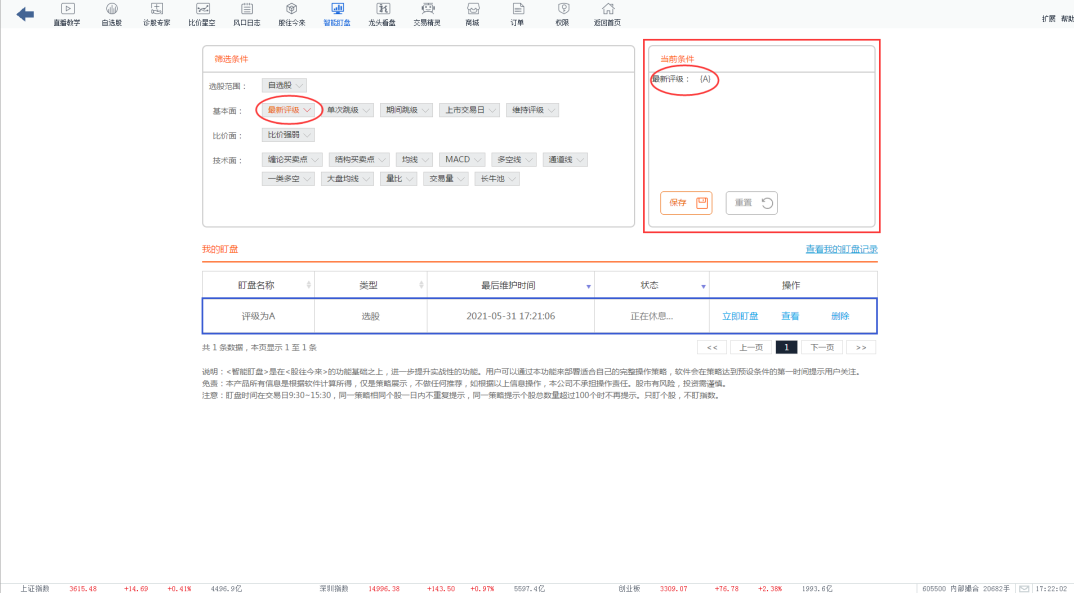Open the 自选股 (watchlist) icon
The image size is (1074, 593).
(x=112, y=13)
